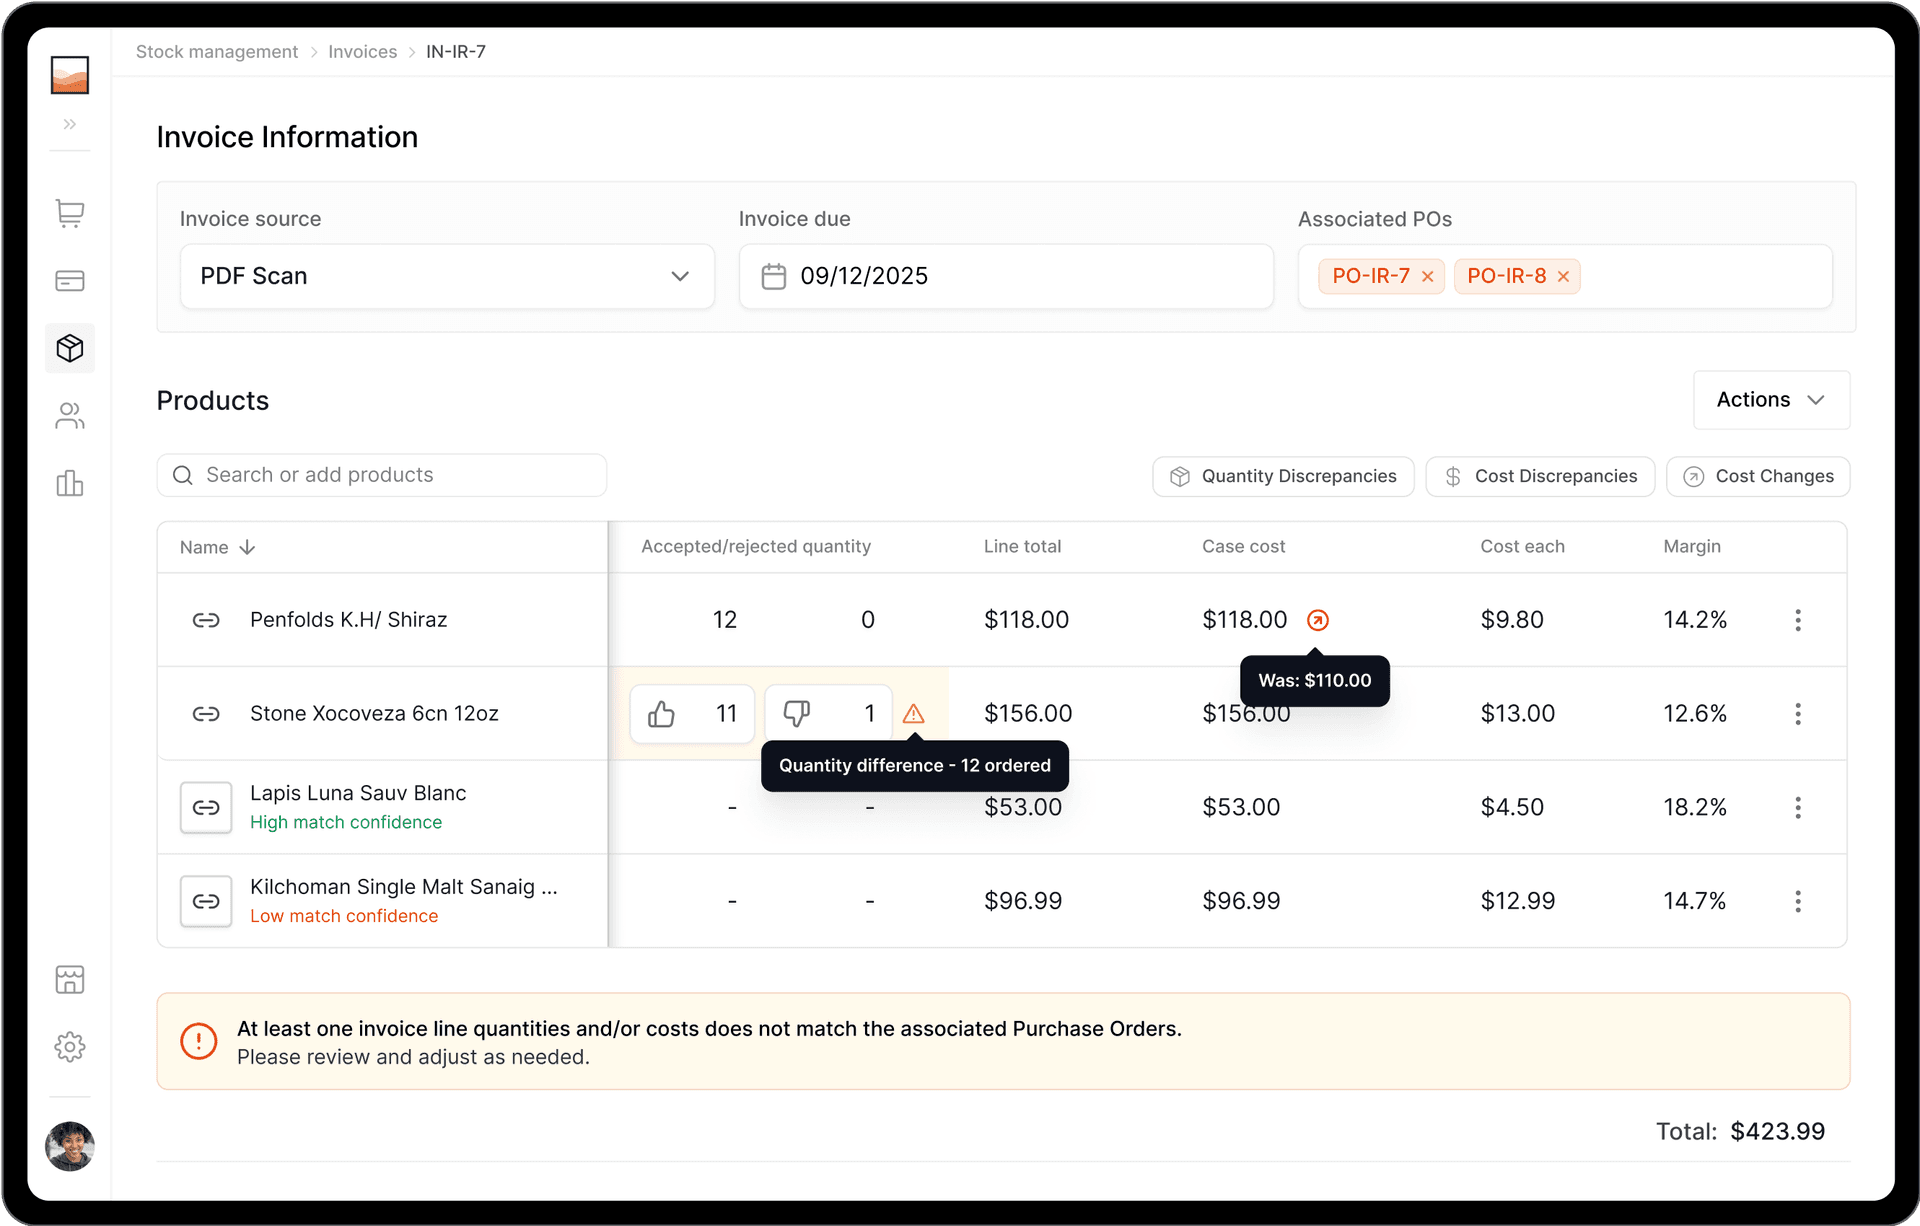The width and height of the screenshot is (1920, 1226).
Task: Open the Invoice source dropdown
Action: (x=447, y=276)
